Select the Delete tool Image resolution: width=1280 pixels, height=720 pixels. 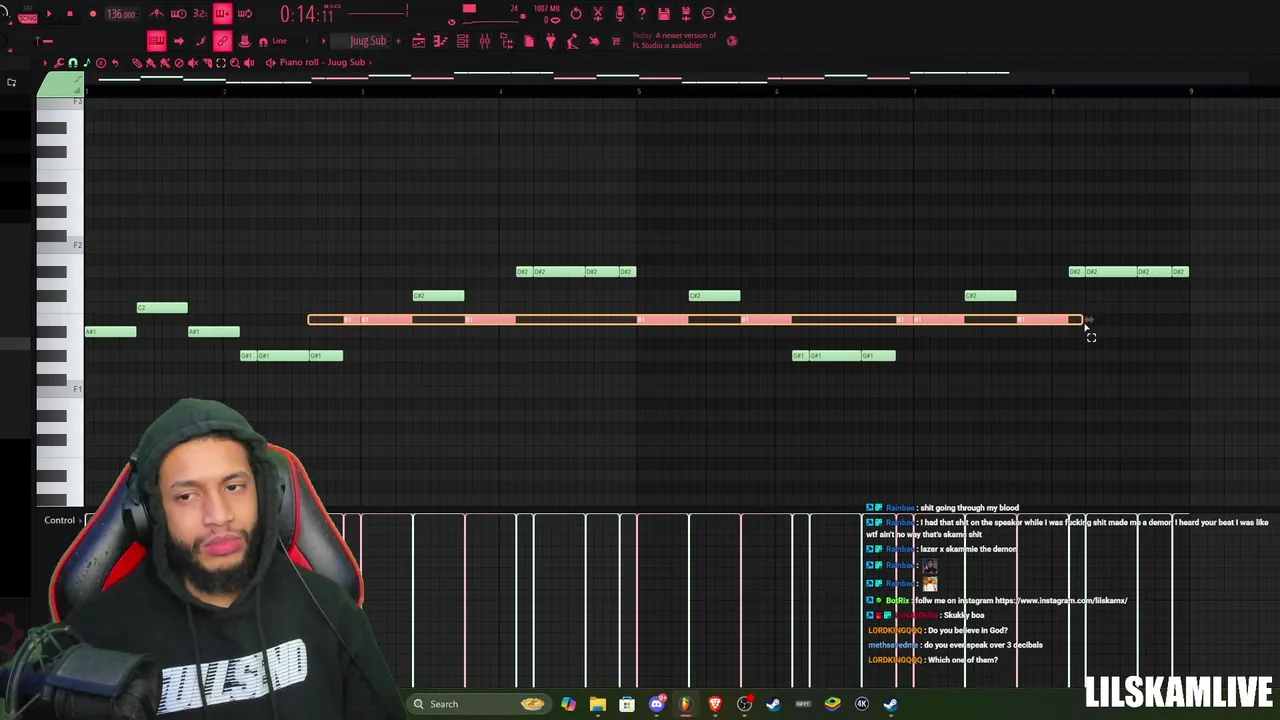[x=178, y=63]
